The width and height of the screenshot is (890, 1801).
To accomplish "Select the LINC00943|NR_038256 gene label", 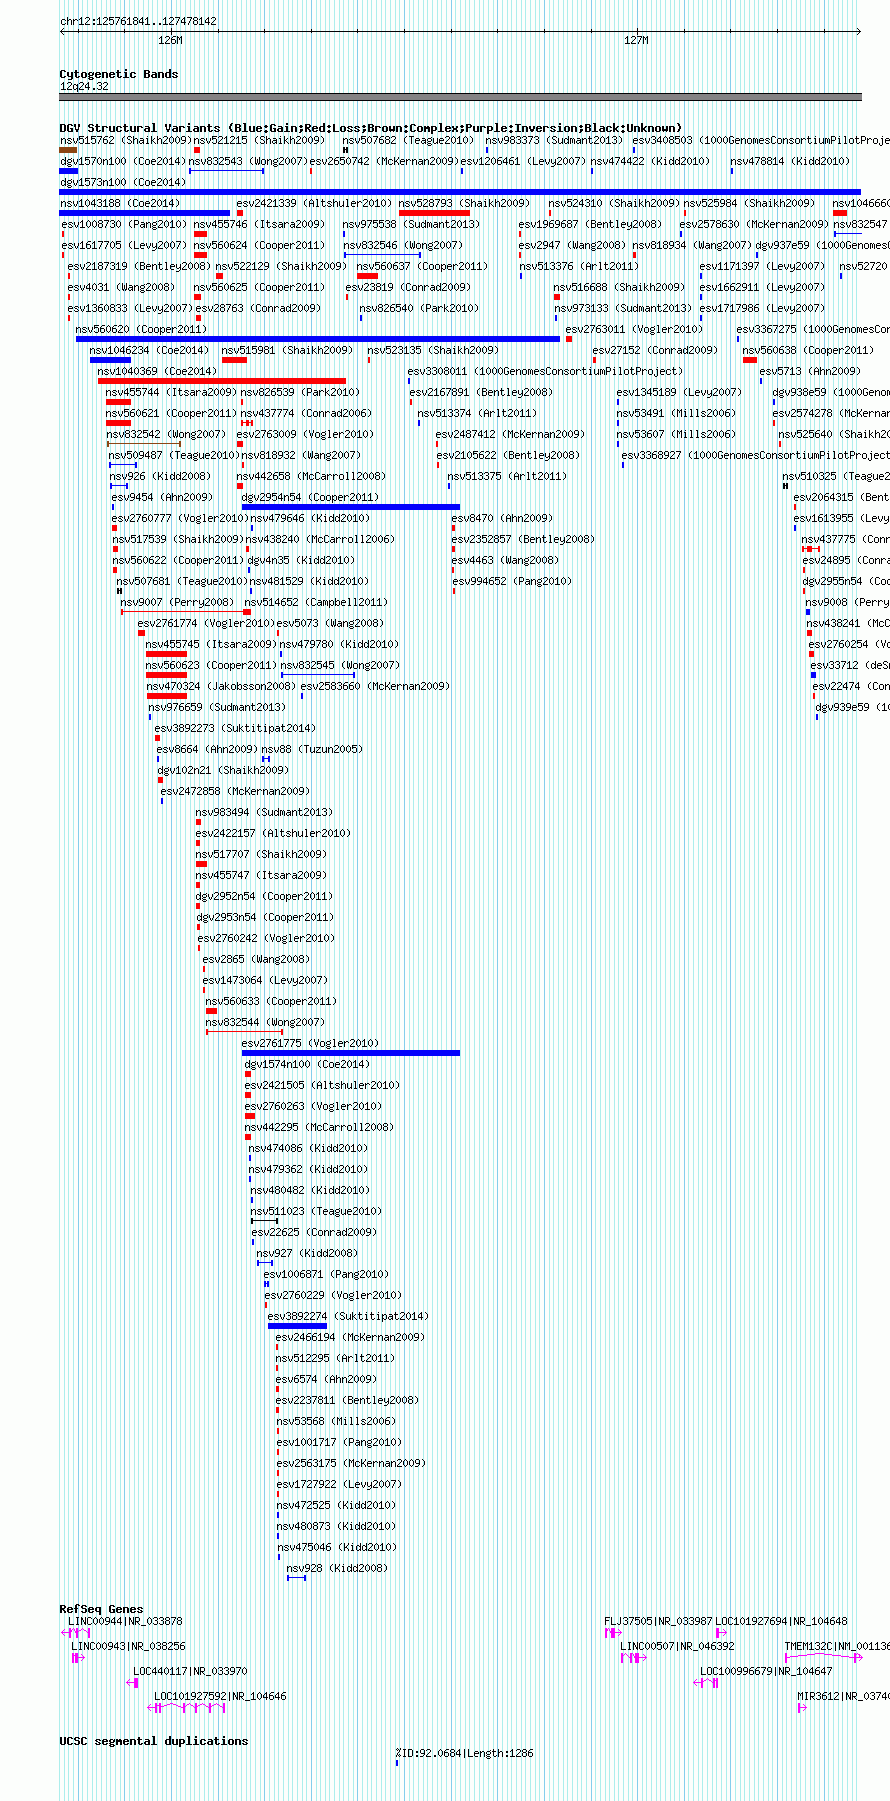I will (128, 1646).
